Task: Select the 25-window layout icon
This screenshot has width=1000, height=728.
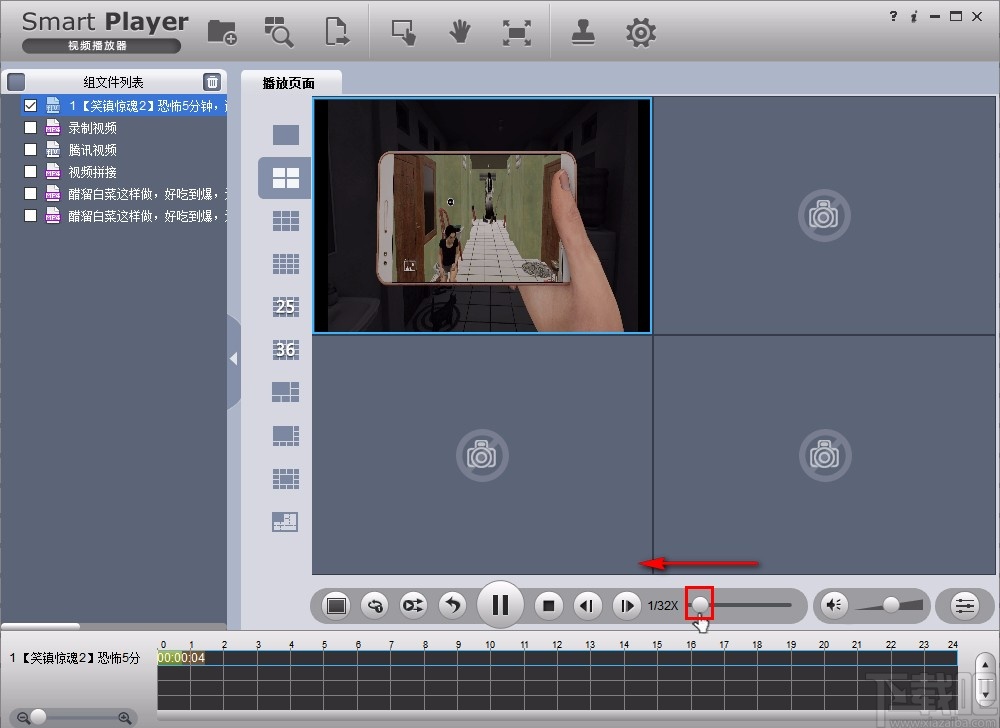Action: click(286, 306)
